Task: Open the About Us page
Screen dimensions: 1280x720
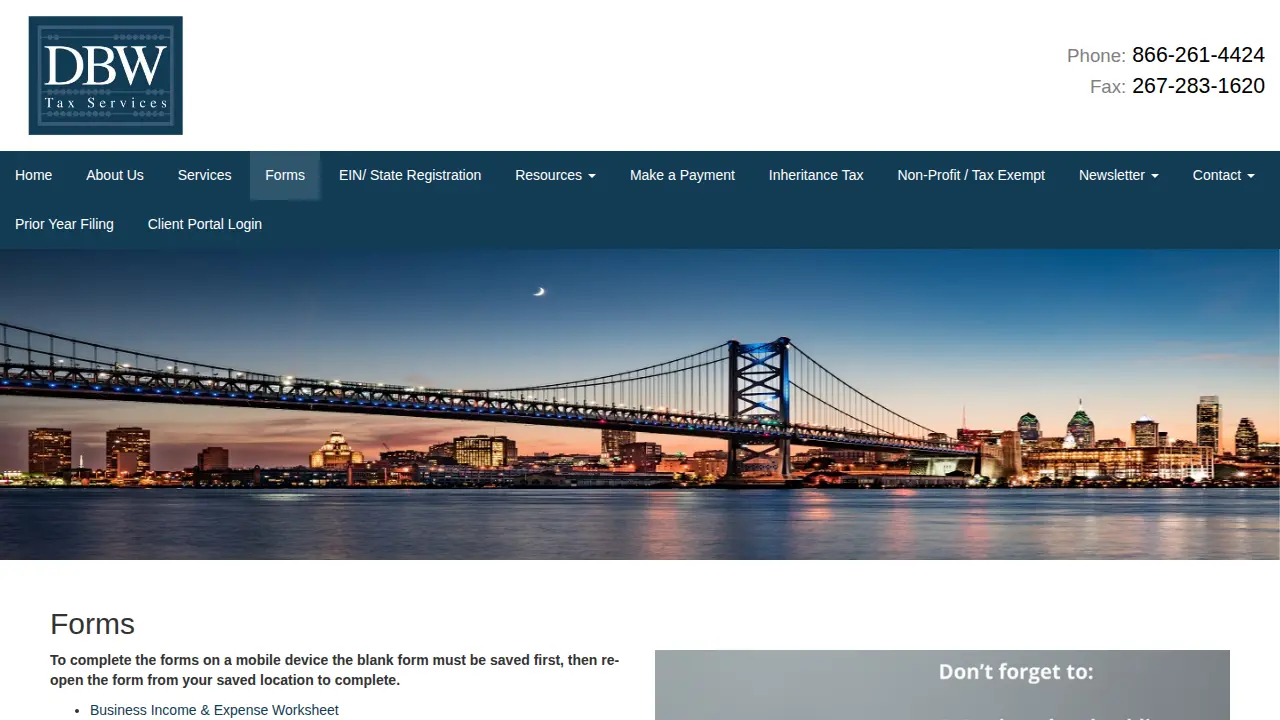Action: [x=115, y=175]
